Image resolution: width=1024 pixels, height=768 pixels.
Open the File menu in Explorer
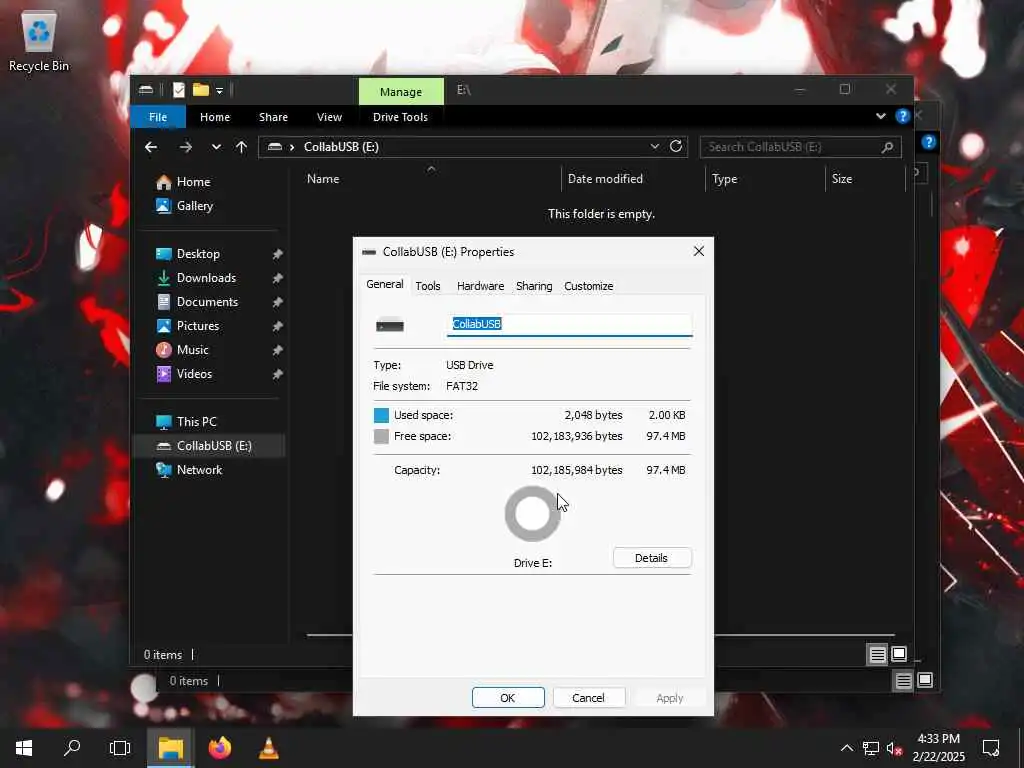pyautogui.click(x=158, y=117)
